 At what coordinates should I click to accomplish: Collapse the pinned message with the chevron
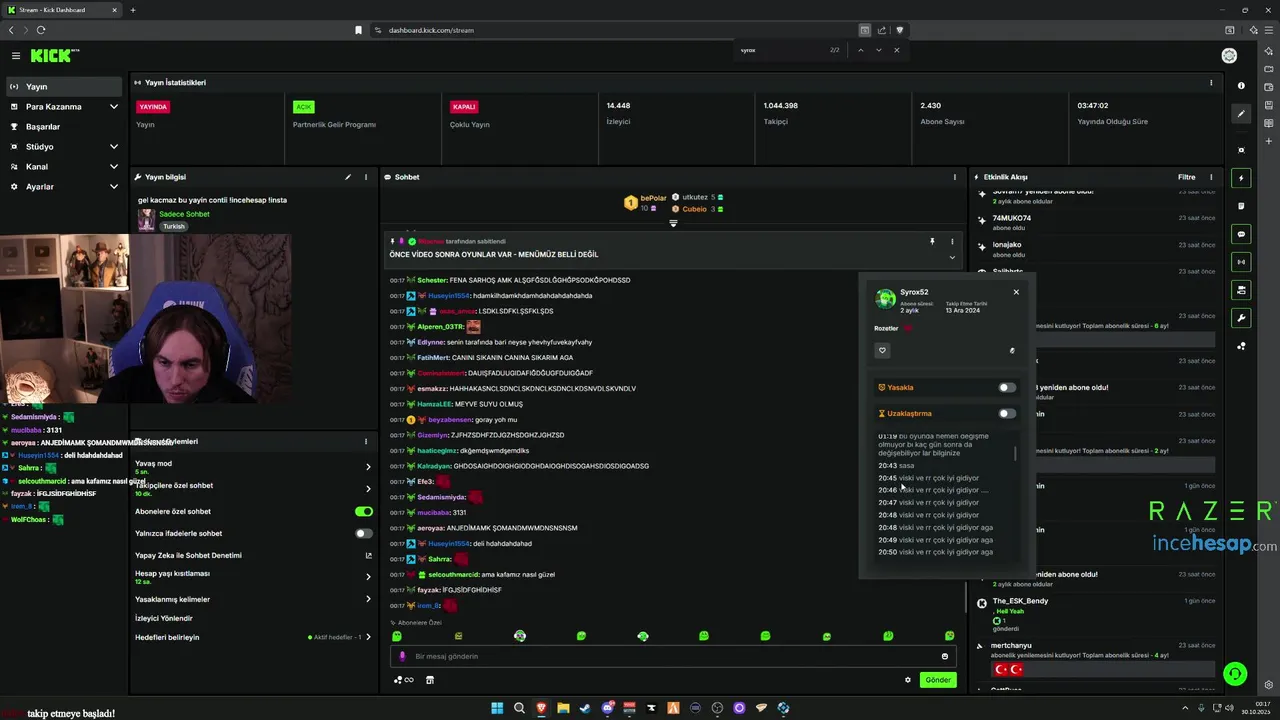coord(952,257)
